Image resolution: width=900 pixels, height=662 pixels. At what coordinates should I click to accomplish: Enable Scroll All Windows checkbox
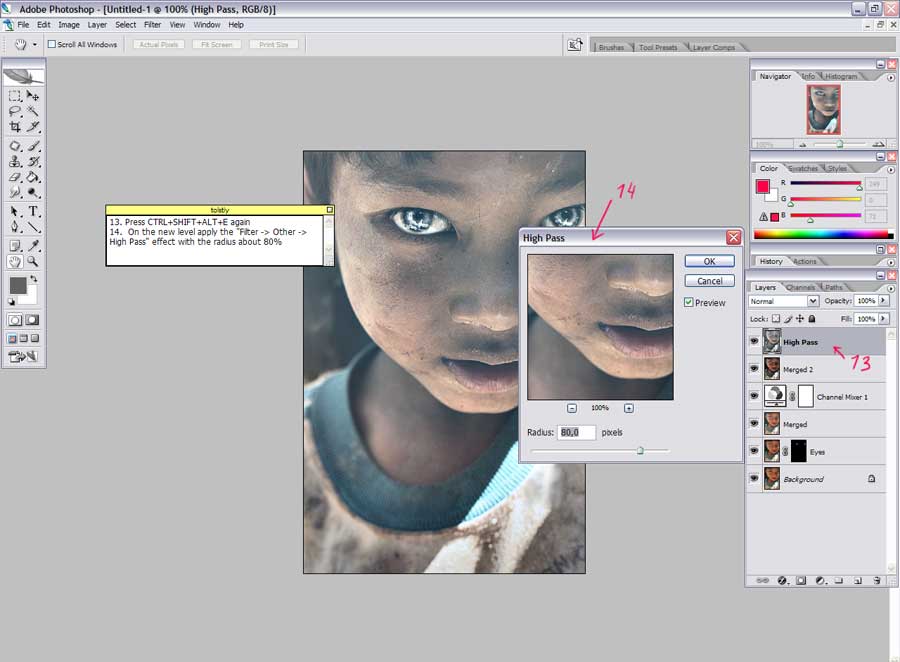point(52,44)
